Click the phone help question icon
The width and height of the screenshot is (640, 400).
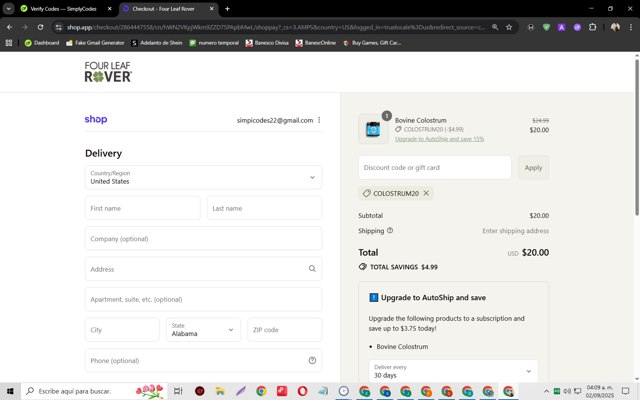[312, 360]
